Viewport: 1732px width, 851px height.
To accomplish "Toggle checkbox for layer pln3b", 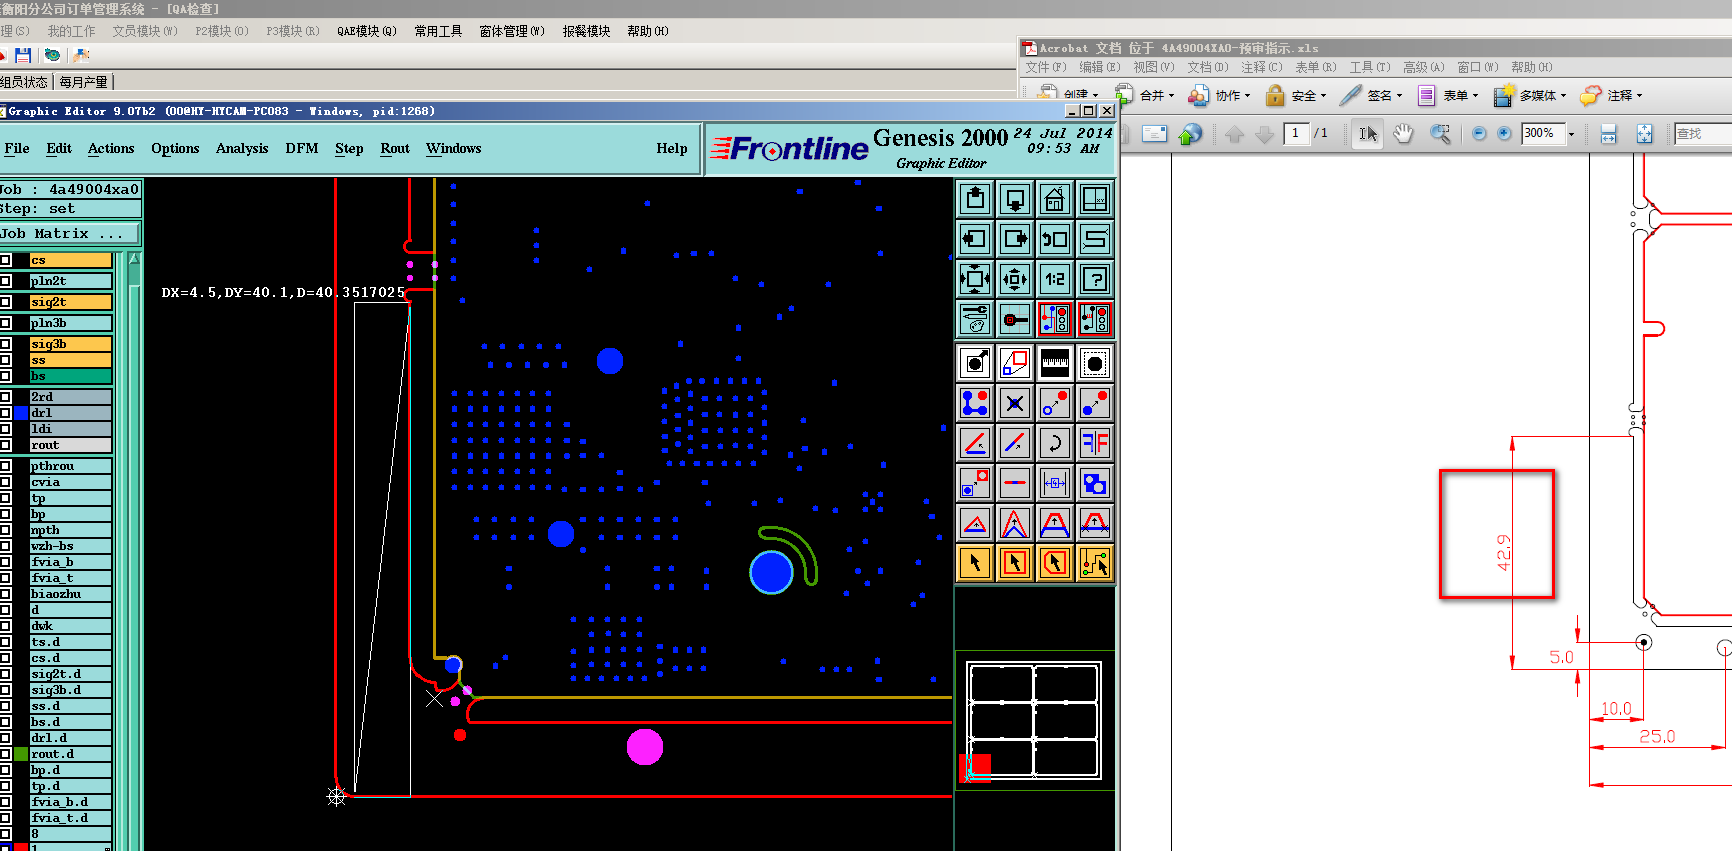I will tap(5, 323).
